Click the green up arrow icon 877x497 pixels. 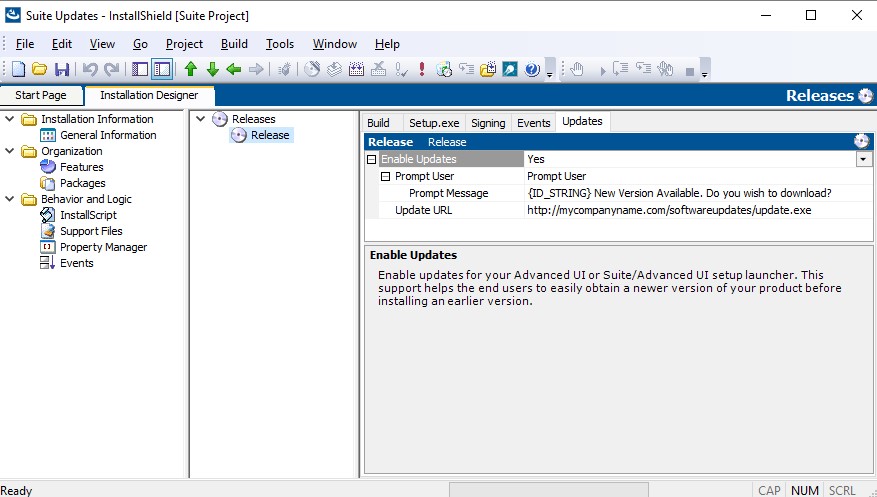pos(191,69)
